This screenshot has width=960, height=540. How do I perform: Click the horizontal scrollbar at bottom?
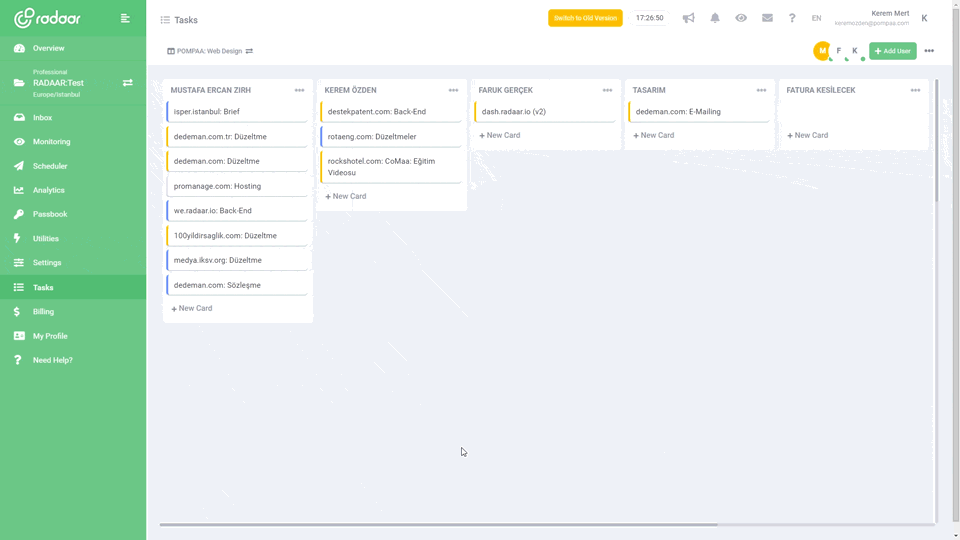tap(438, 524)
